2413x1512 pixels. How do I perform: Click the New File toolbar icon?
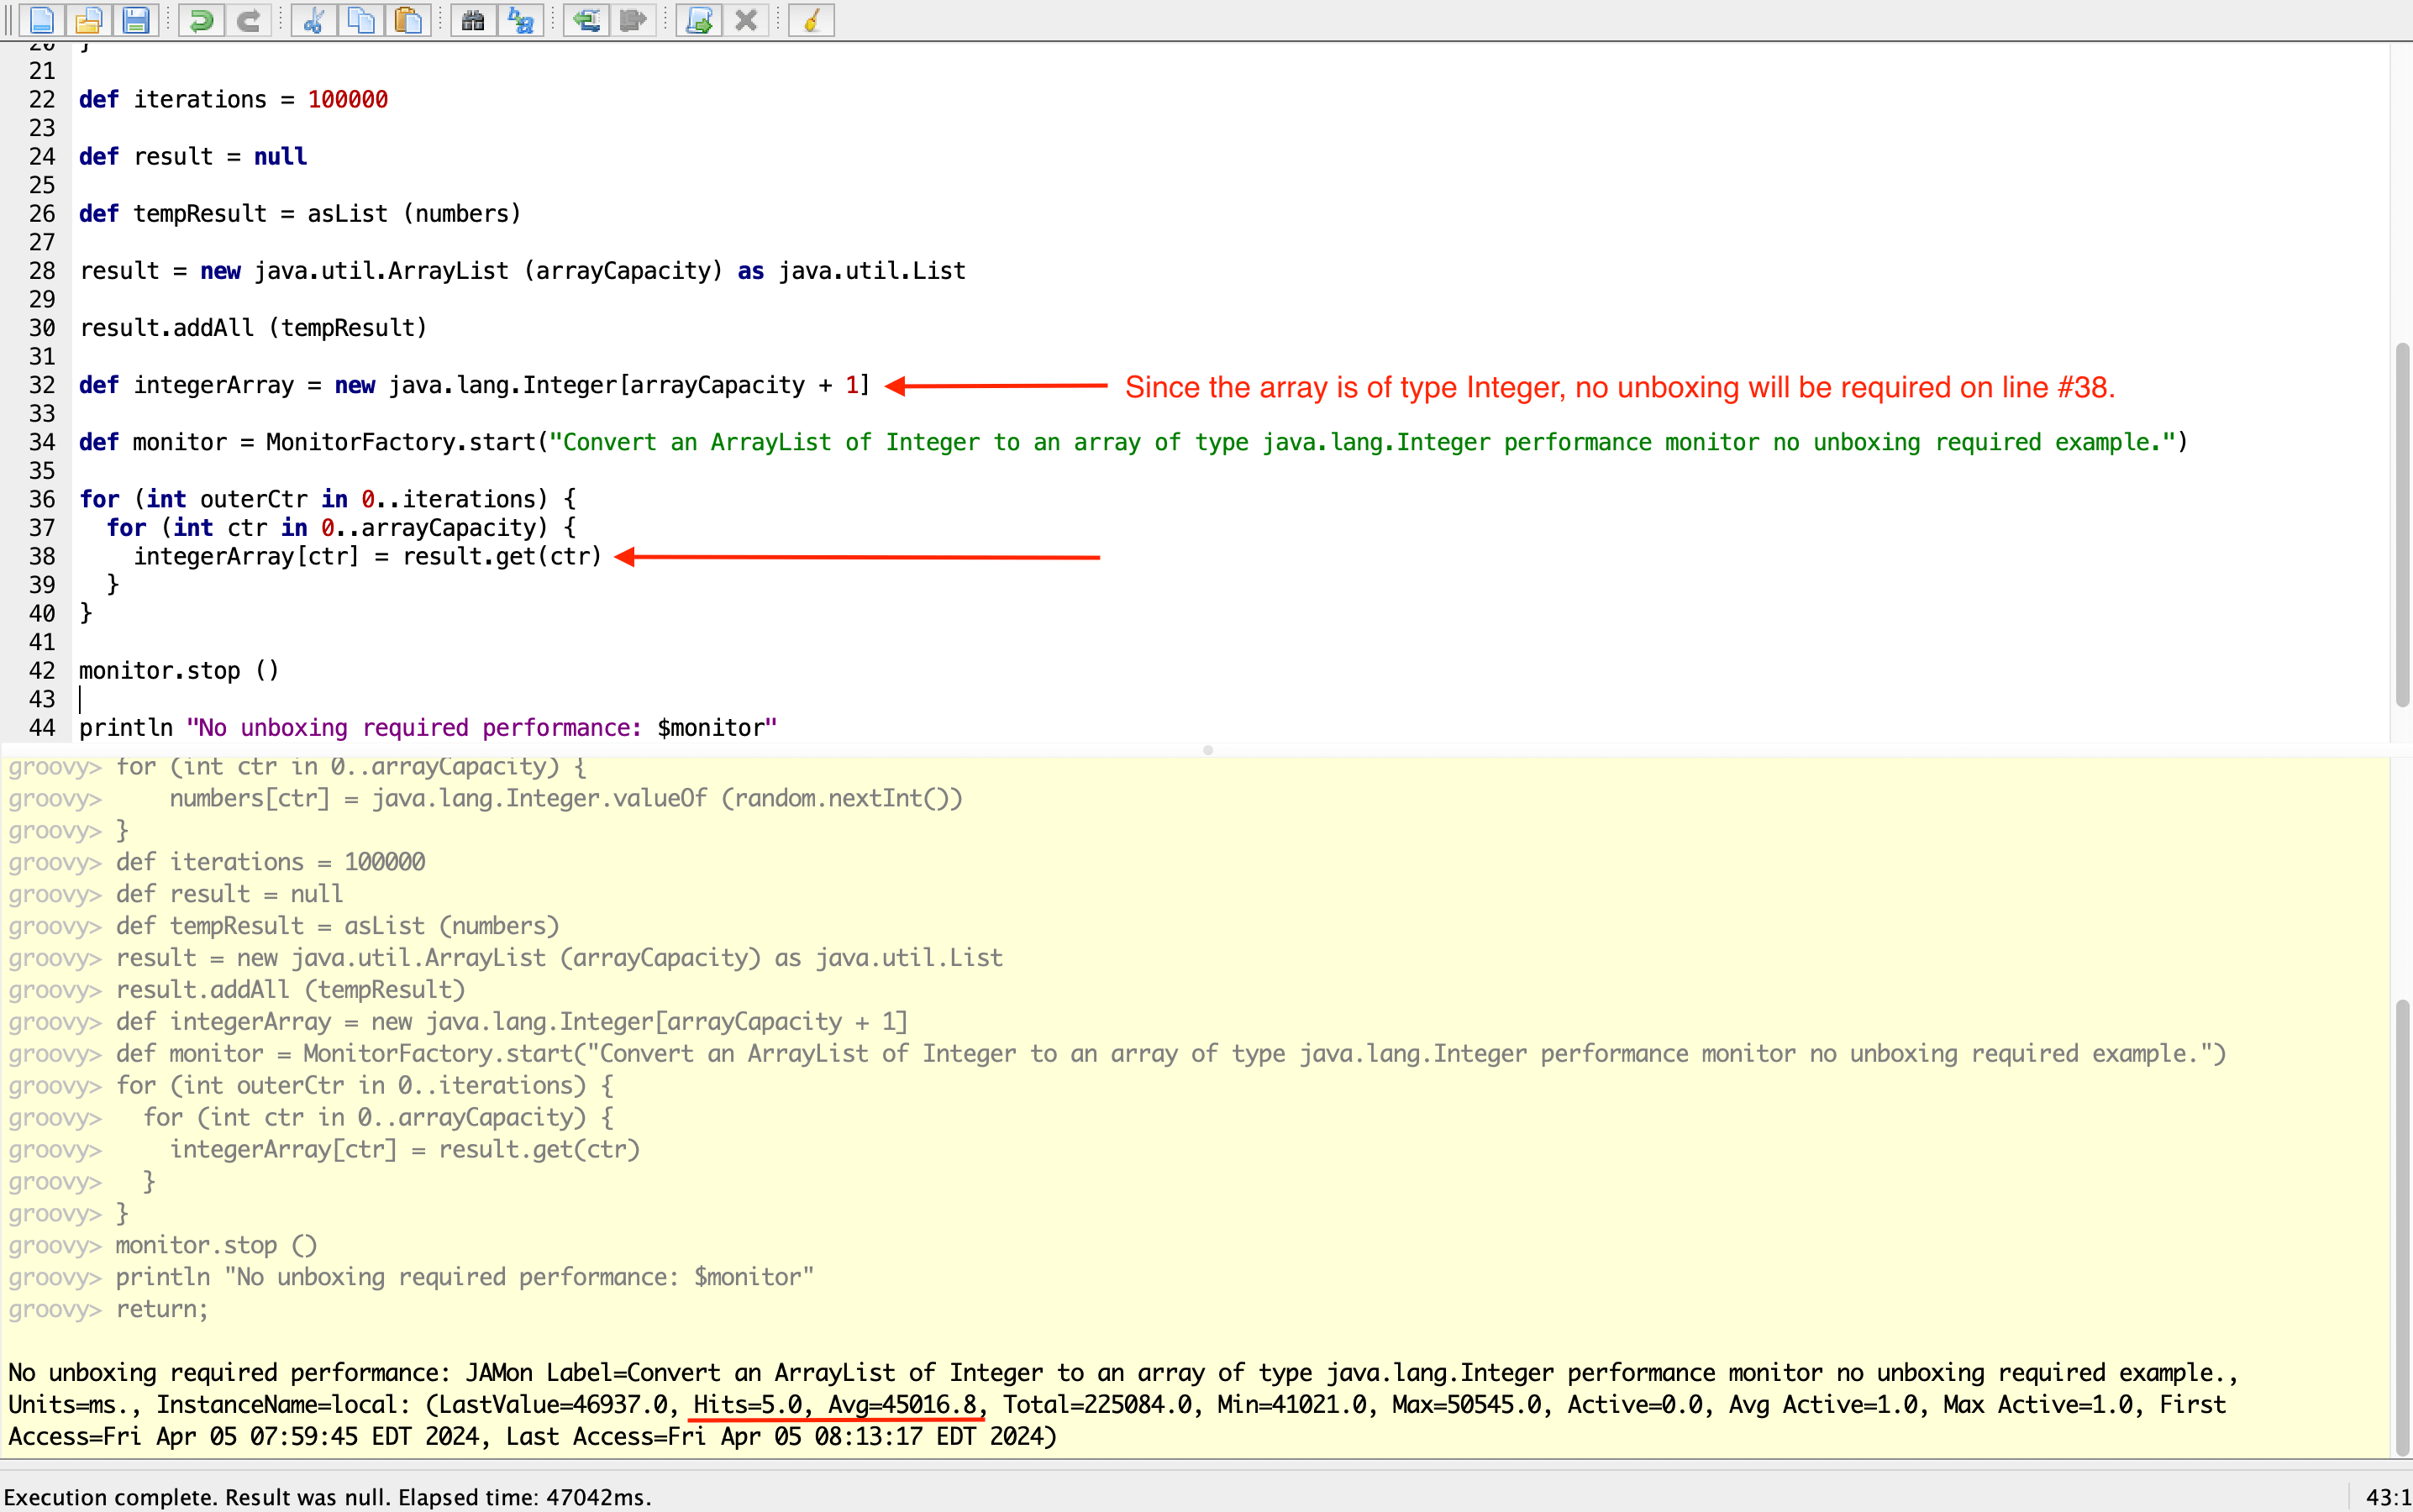[x=42, y=20]
